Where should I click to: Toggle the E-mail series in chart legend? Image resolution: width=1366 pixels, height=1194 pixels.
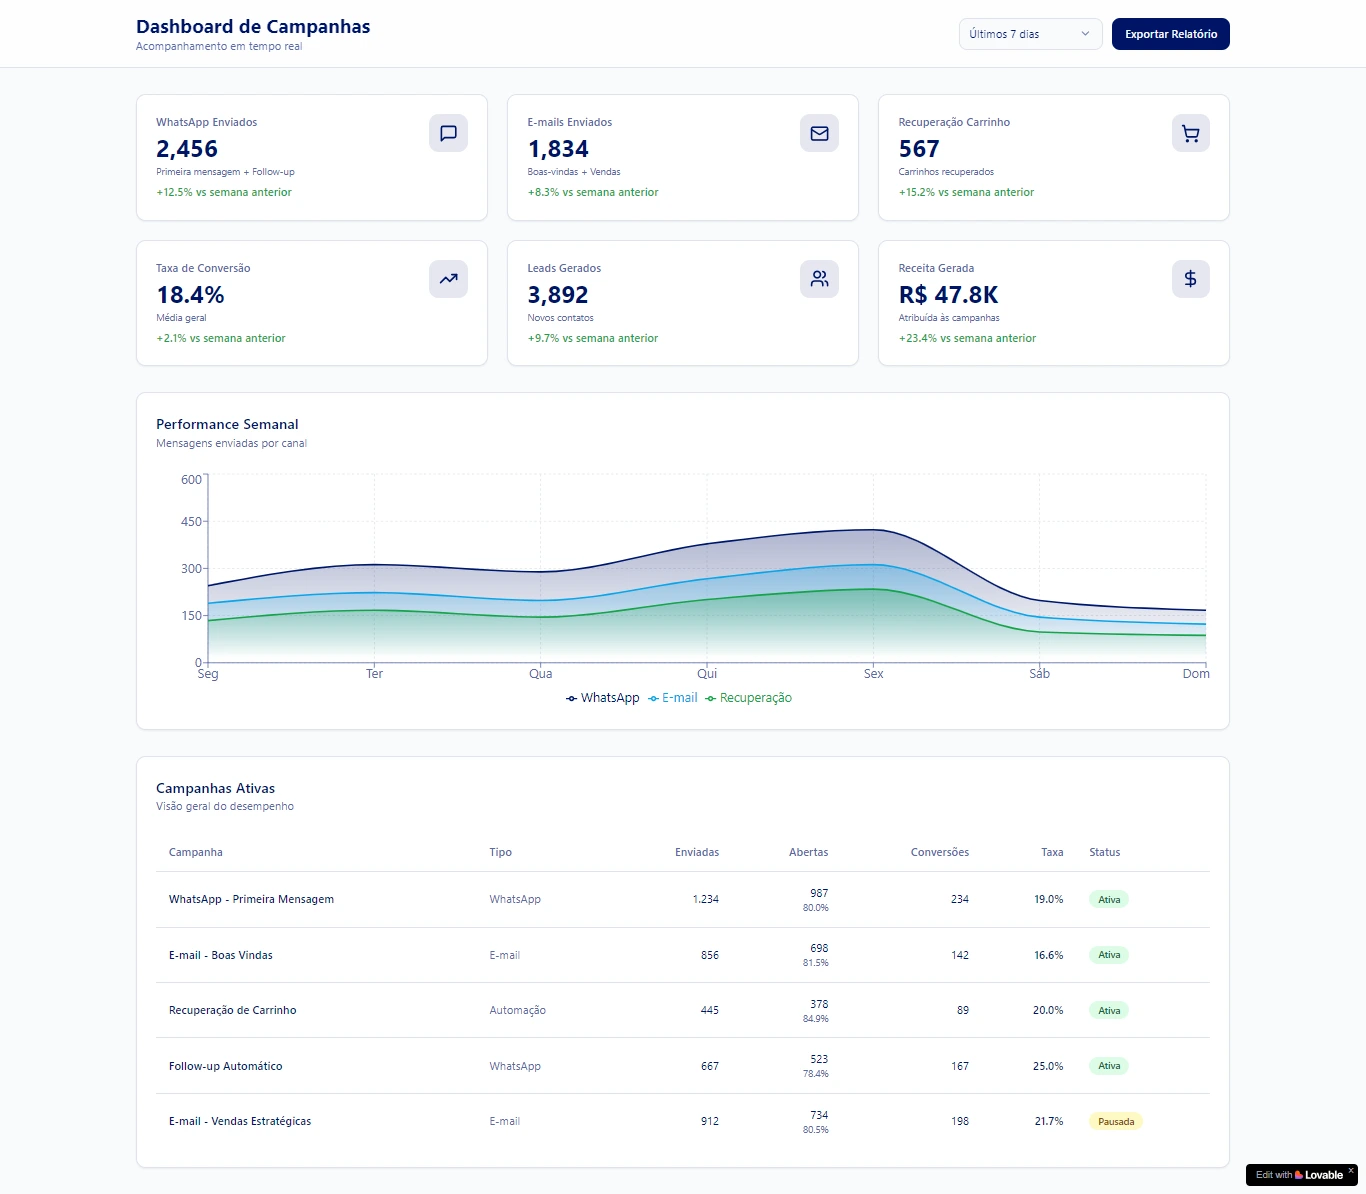[x=673, y=698]
